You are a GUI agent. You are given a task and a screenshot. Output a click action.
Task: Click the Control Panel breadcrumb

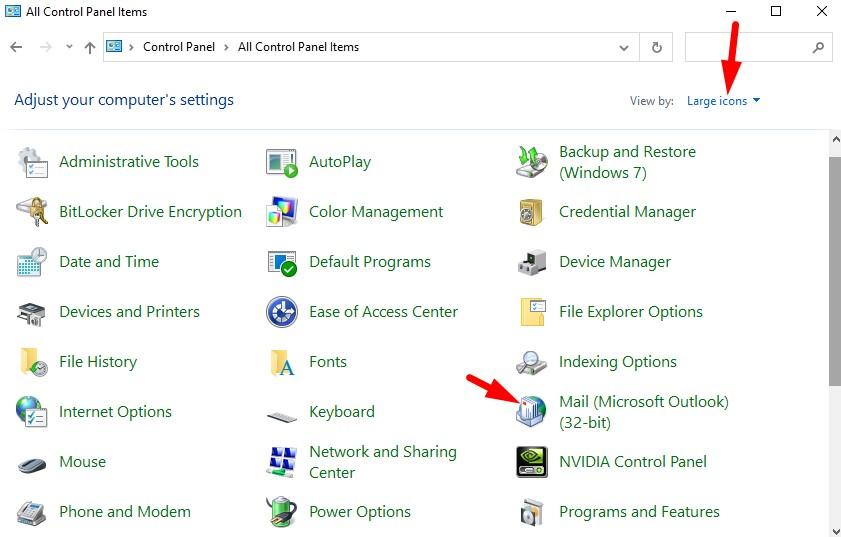pyautogui.click(x=179, y=47)
